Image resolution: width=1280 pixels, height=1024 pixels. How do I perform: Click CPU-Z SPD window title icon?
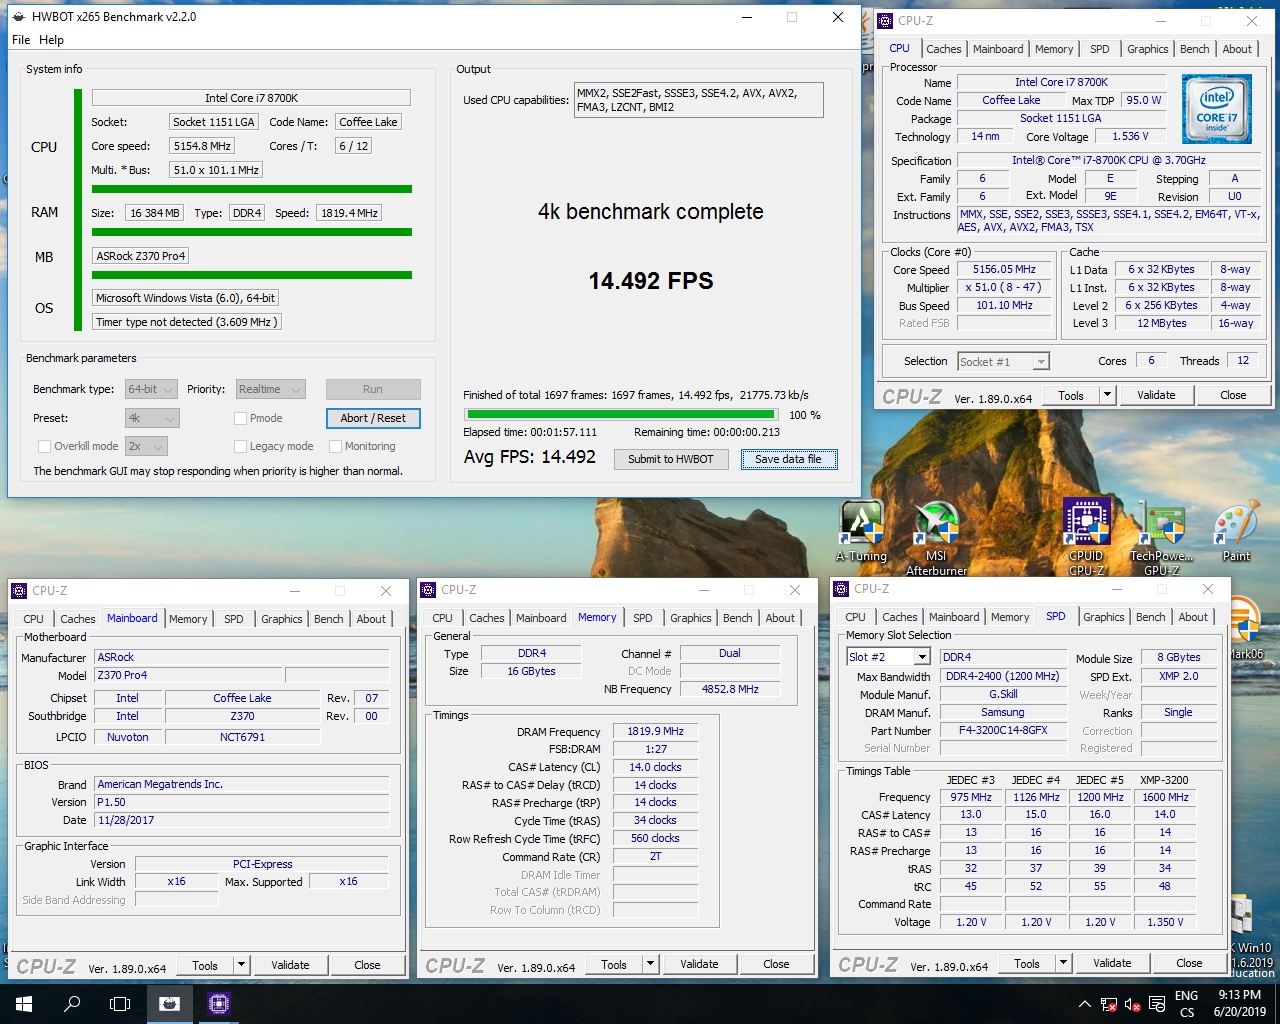pos(841,589)
